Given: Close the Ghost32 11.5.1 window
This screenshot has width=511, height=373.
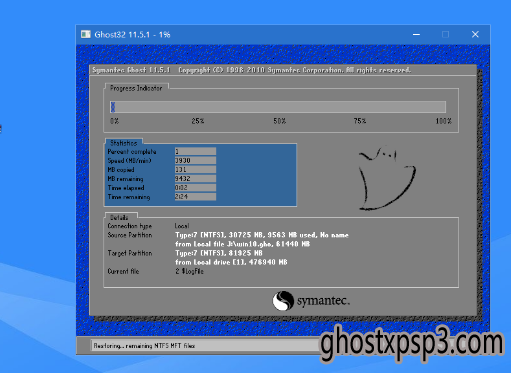Looking at the screenshot, I should pyautogui.click(x=475, y=34).
